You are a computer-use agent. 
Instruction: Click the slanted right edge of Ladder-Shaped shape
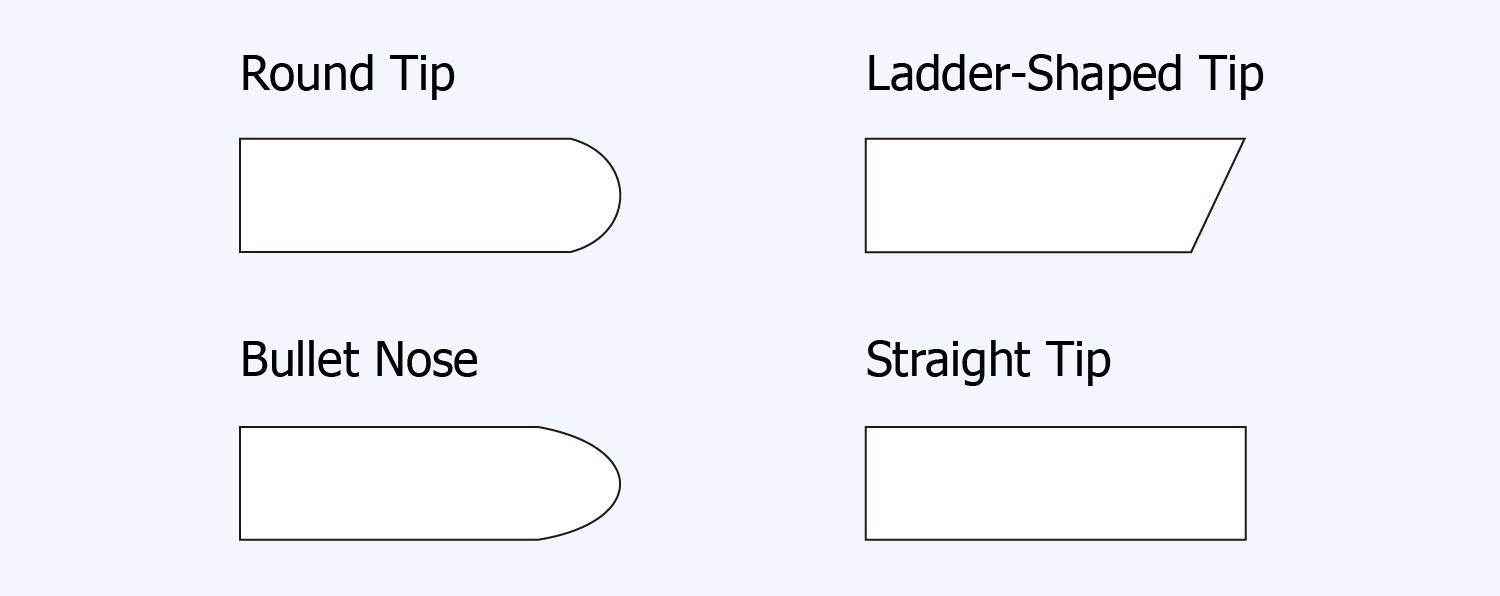(1218, 195)
